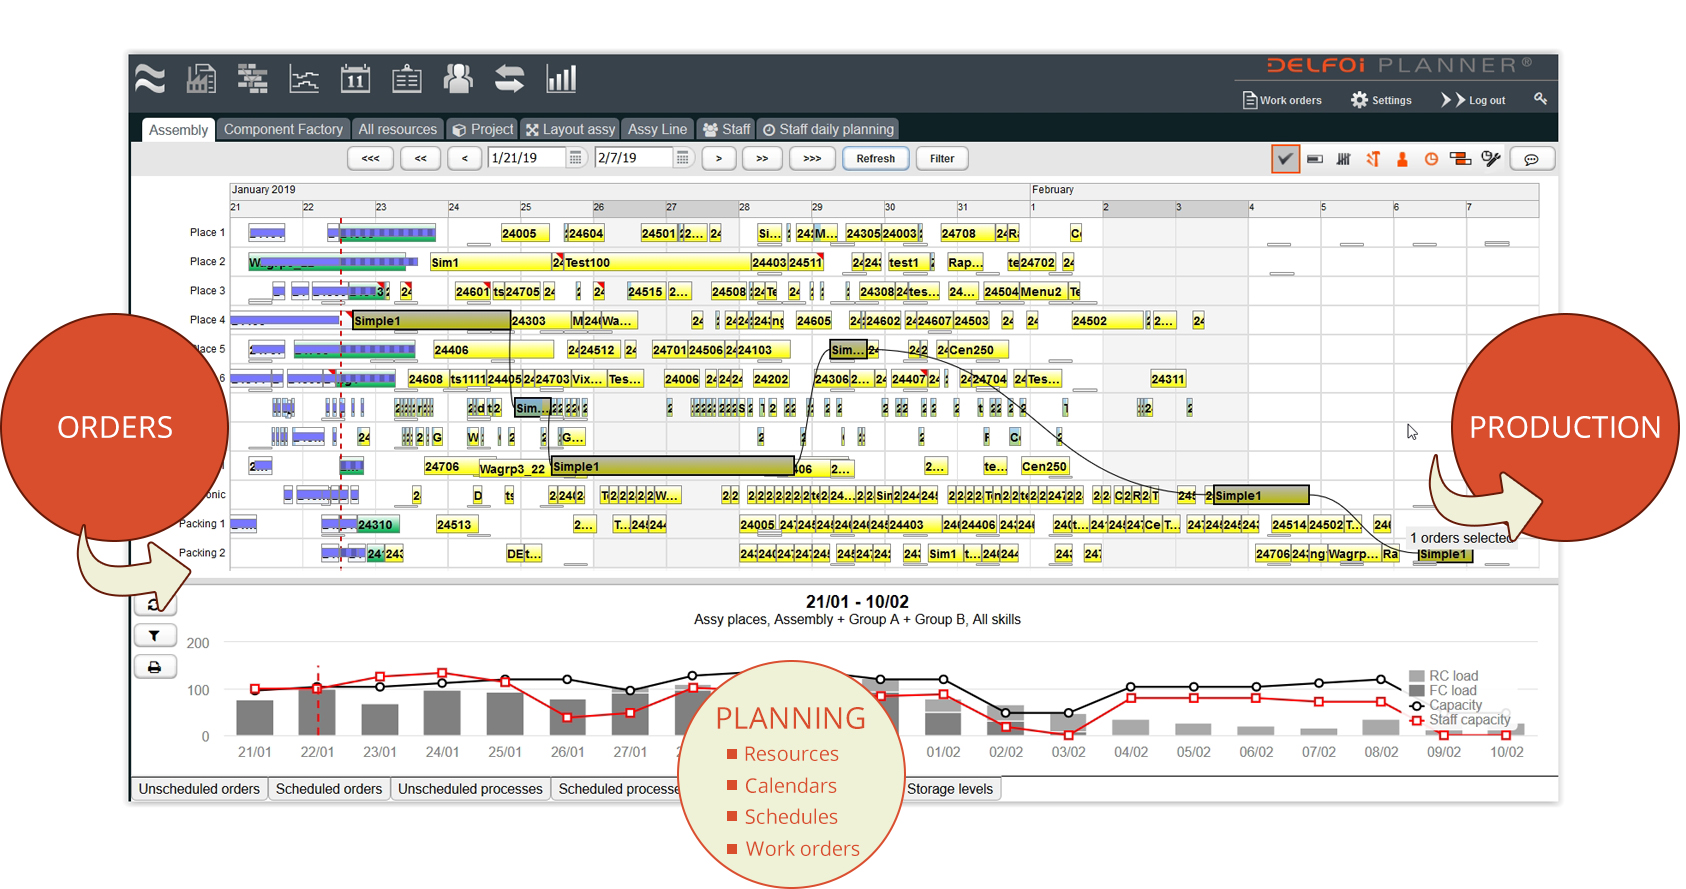The height and width of the screenshot is (889, 1686).
Task: Click the tally marks toolbar icon
Action: pyautogui.click(x=1344, y=159)
